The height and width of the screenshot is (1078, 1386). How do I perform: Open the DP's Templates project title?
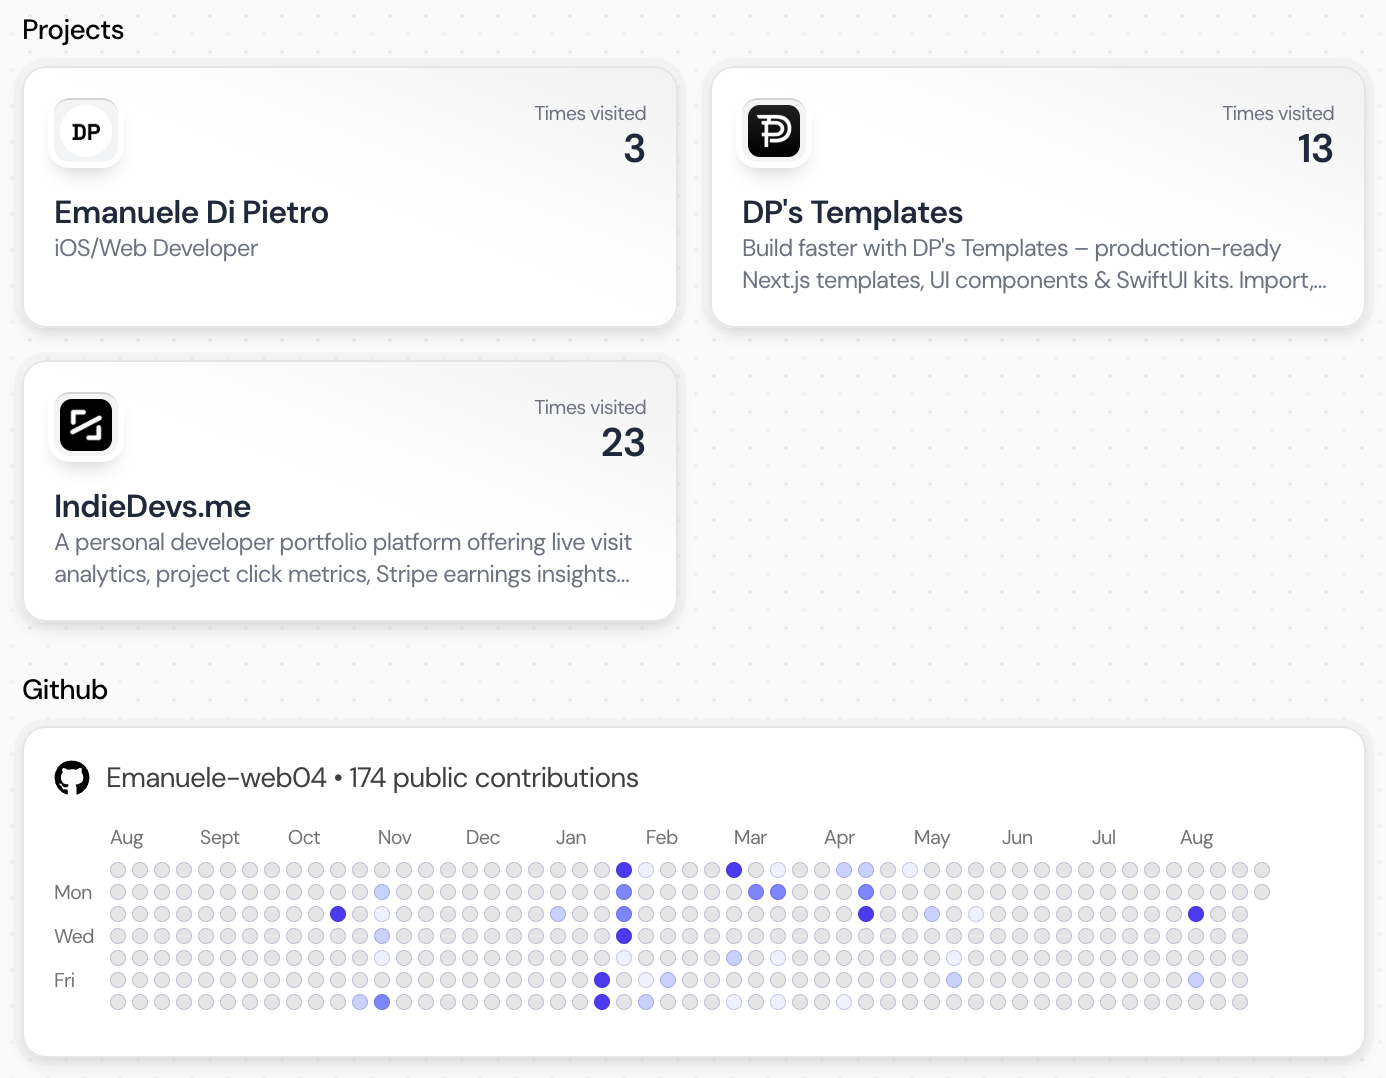point(852,212)
